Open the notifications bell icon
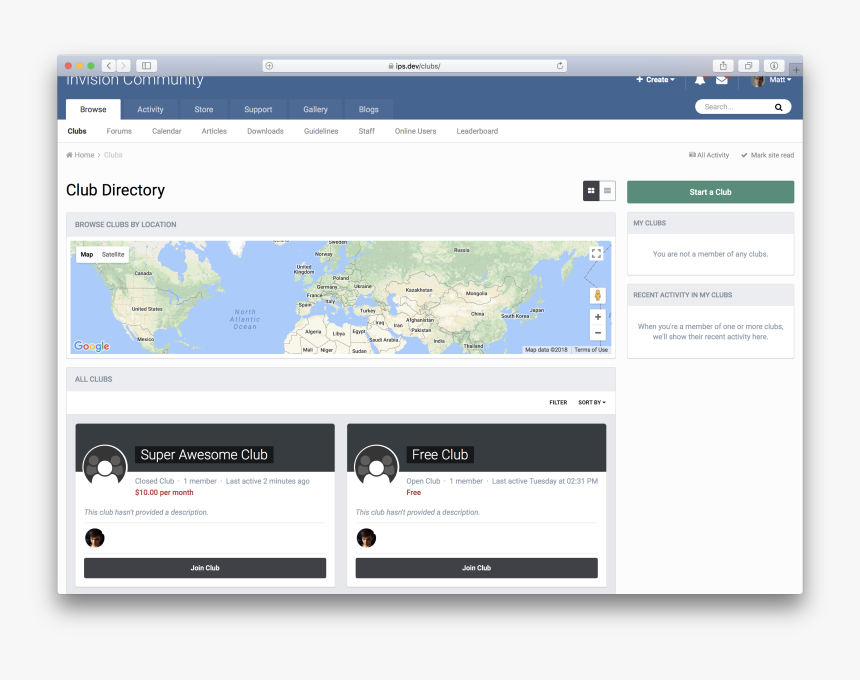The width and height of the screenshot is (860, 680). [700, 80]
